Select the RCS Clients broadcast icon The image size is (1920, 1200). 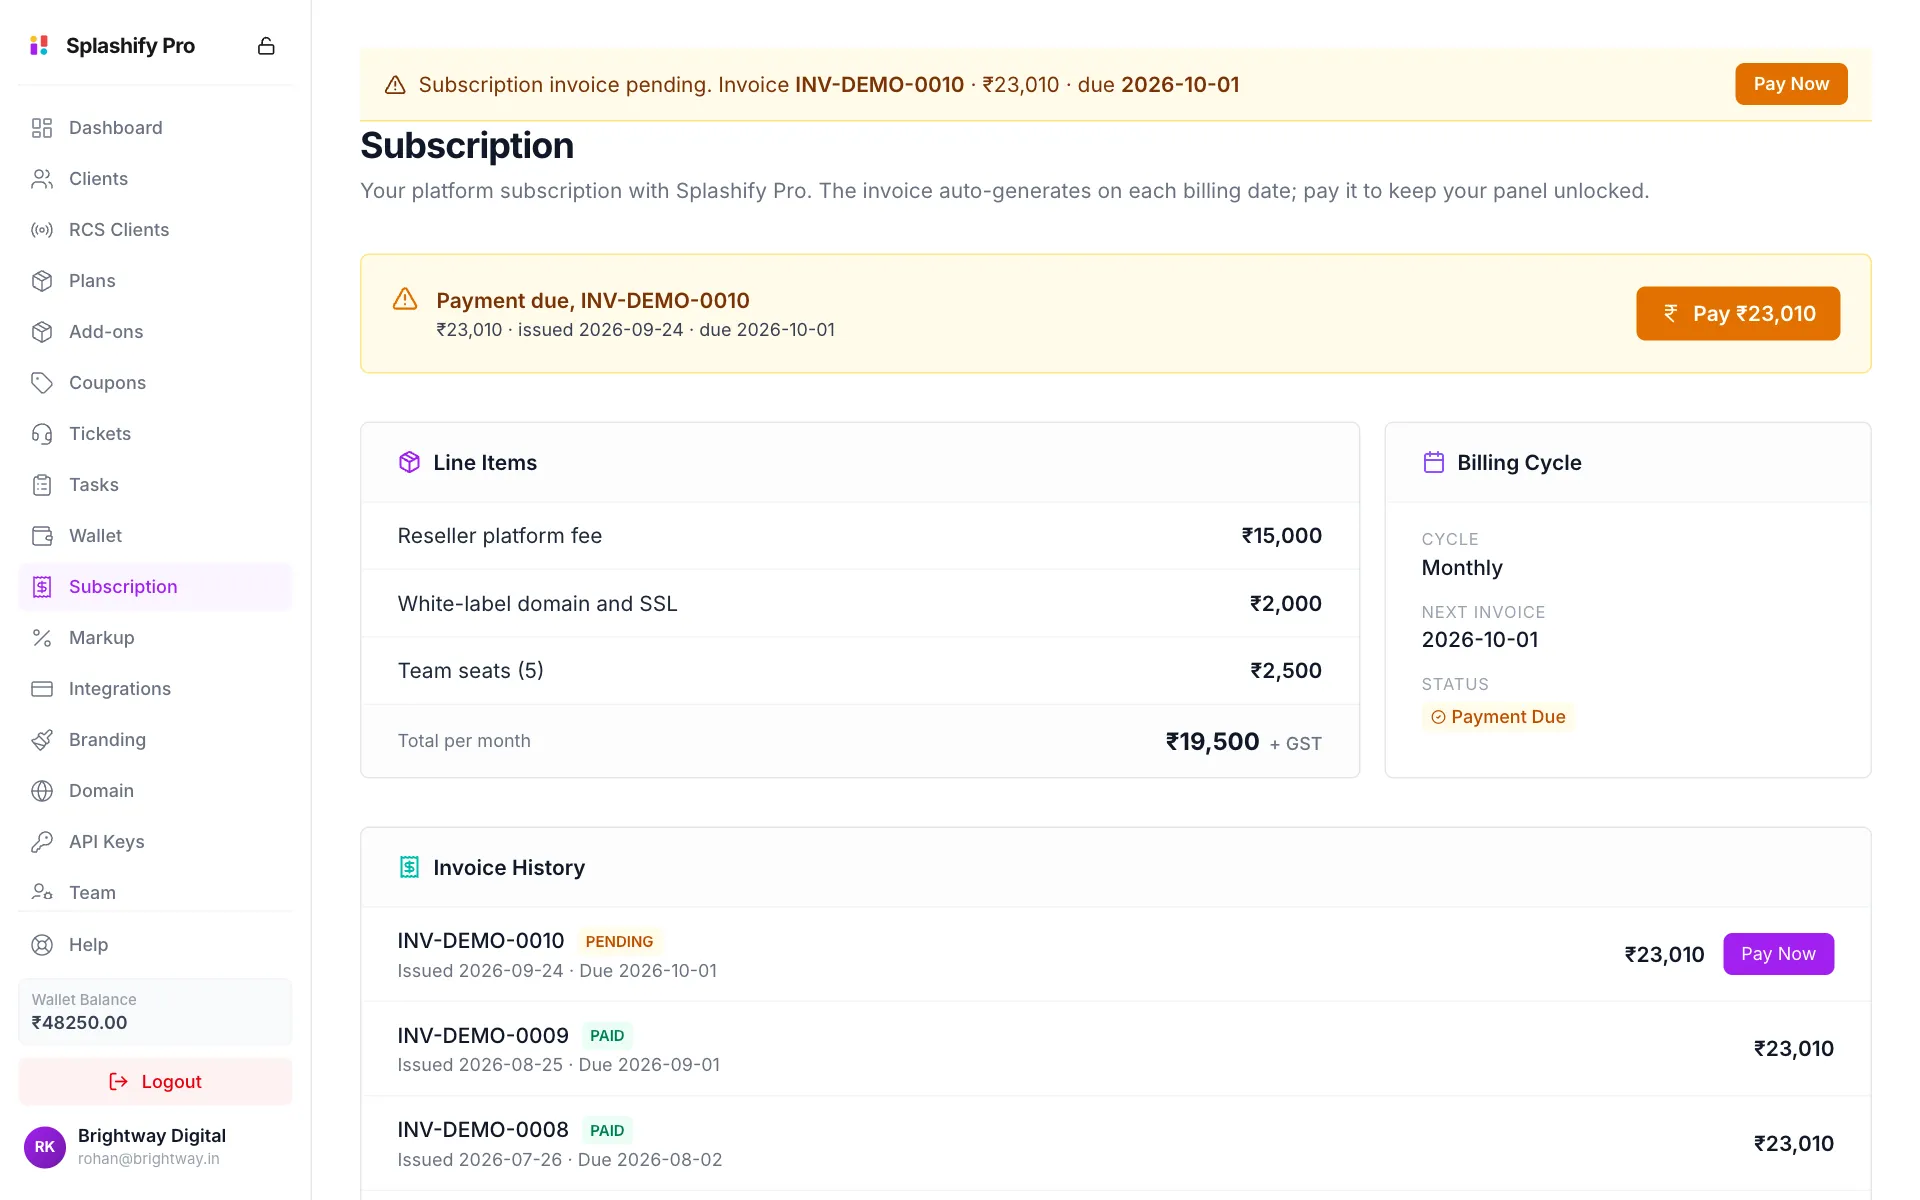point(42,230)
